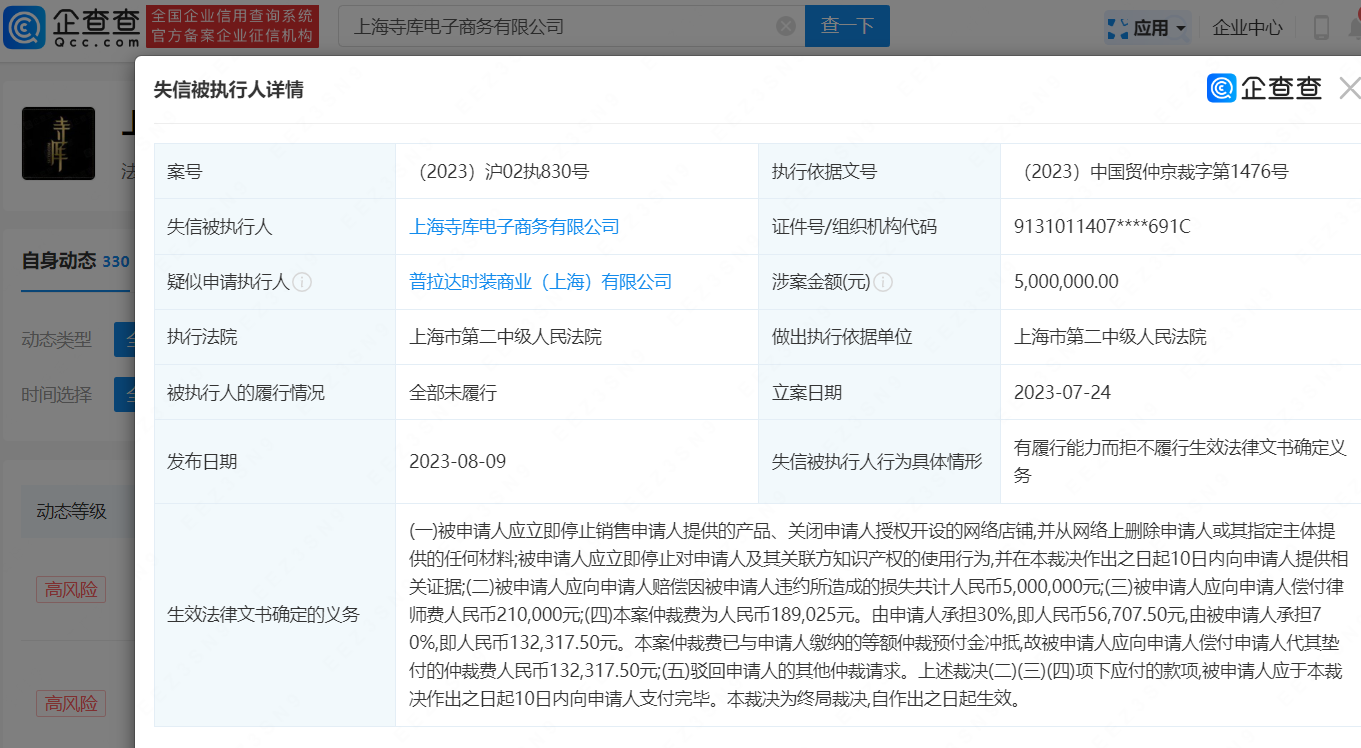
Task: Click the 动态等级 column header
Action: point(71,511)
